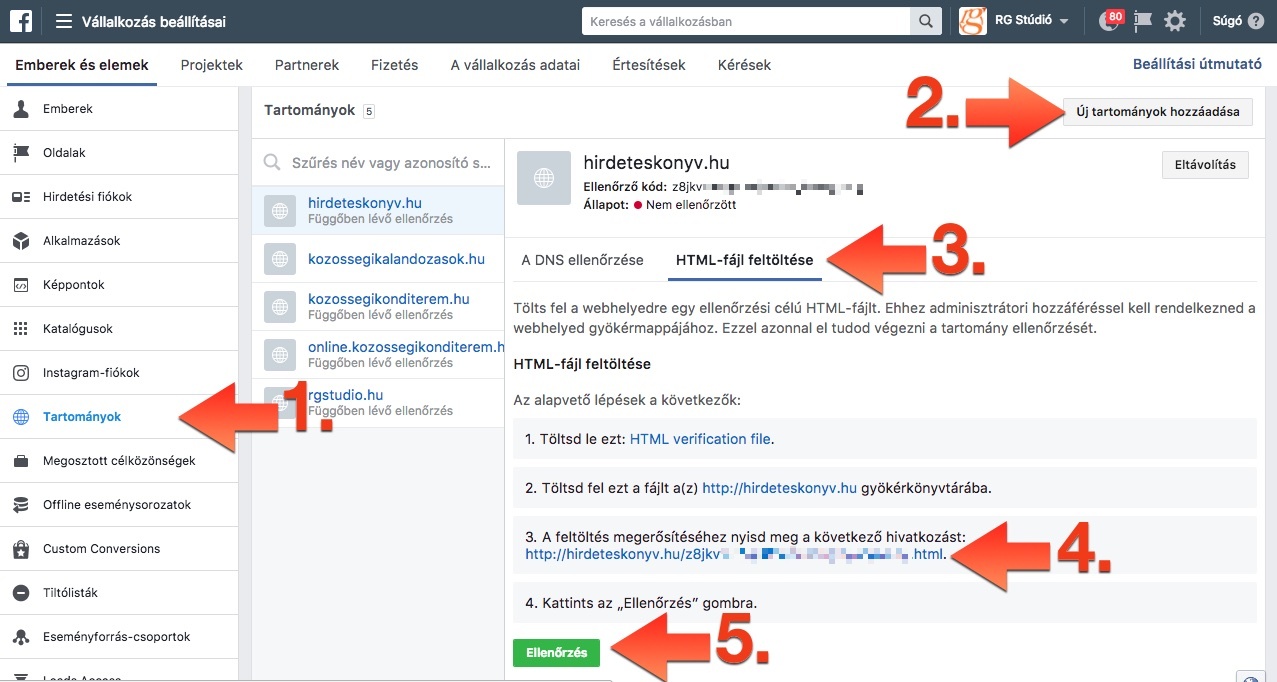The image size is (1277, 682).
Task: Open Instagram-fiókok in the sidebar
Action: (x=119, y=373)
